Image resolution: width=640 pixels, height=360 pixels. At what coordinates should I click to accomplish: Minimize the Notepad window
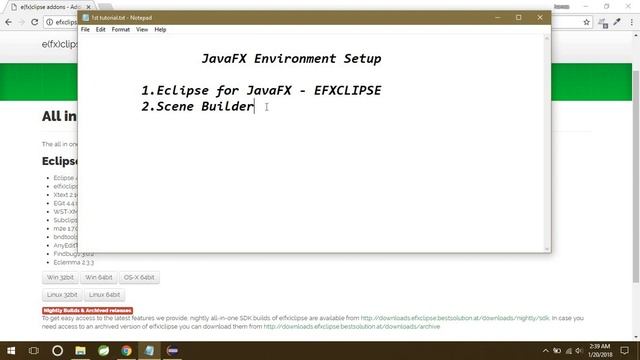498,18
